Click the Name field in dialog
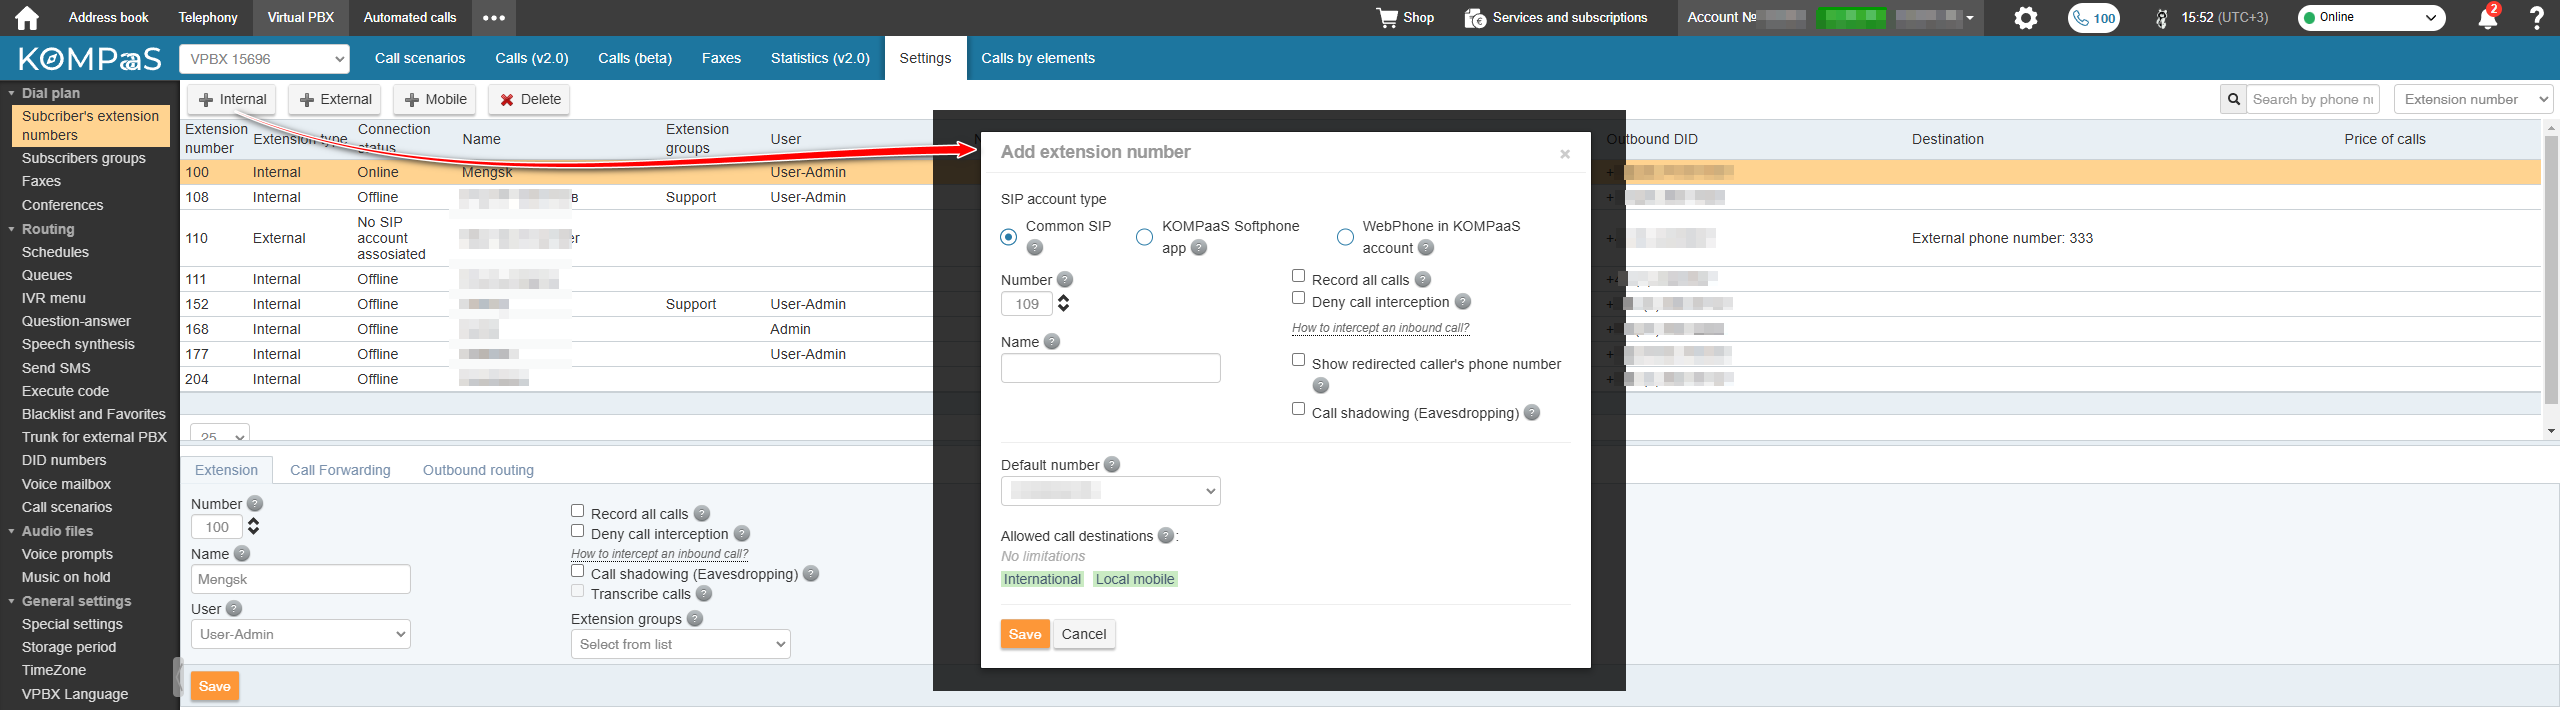The height and width of the screenshot is (710, 2560). (x=1110, y=368)
